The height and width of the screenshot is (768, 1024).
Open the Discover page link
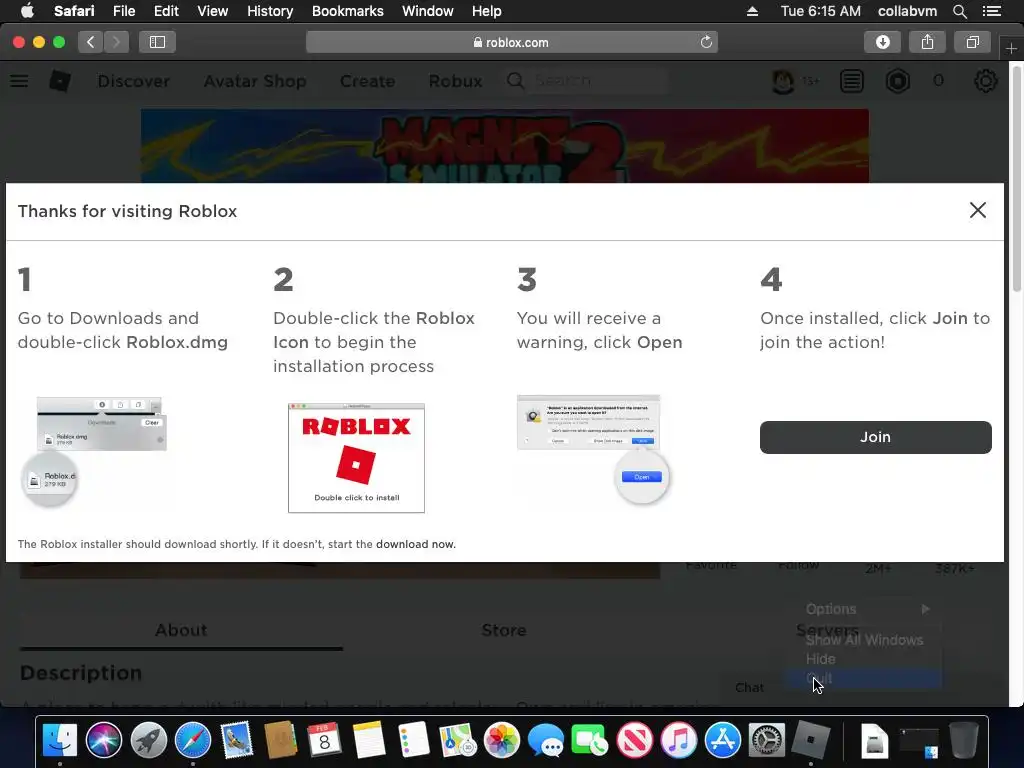pos(134,81)
